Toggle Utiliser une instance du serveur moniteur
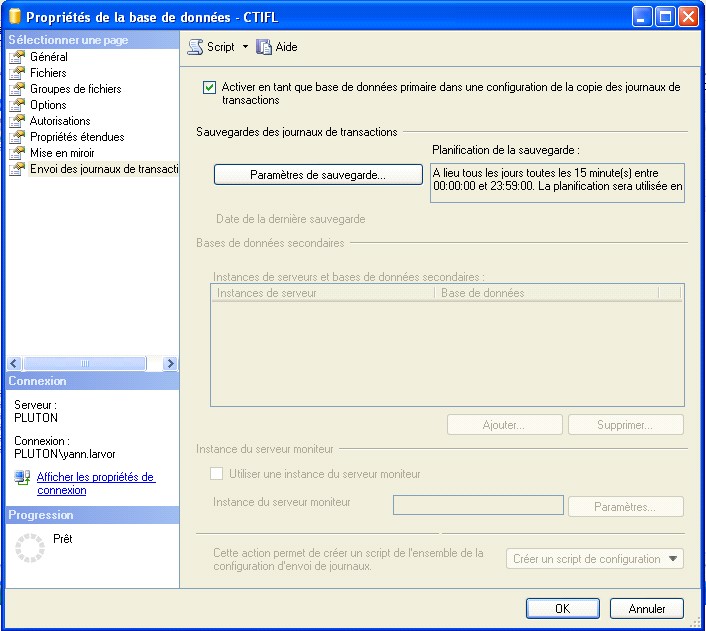Image resolution: width=706 pixels, height=631 pixels. (216, 474)
